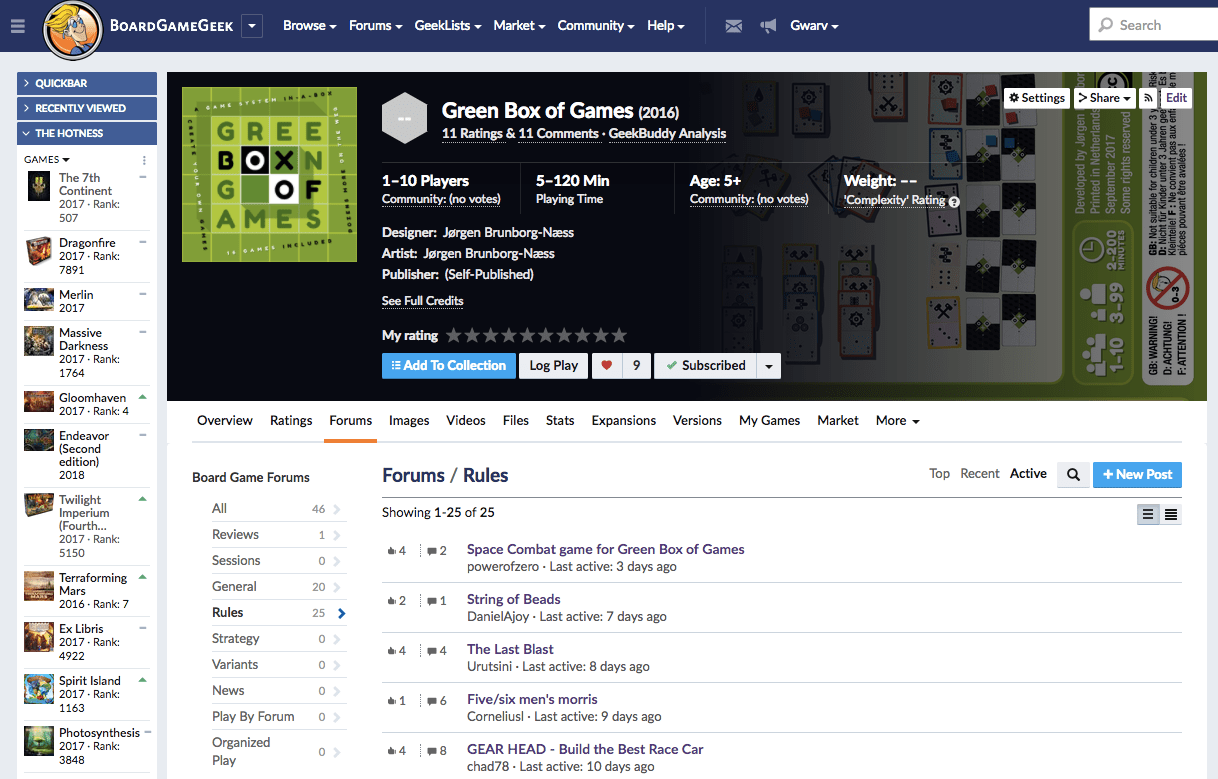Click the Green Box of Games cover image
Viewport: 1218px width, 779px height.
pyautogui.click(x=269, y=175)
